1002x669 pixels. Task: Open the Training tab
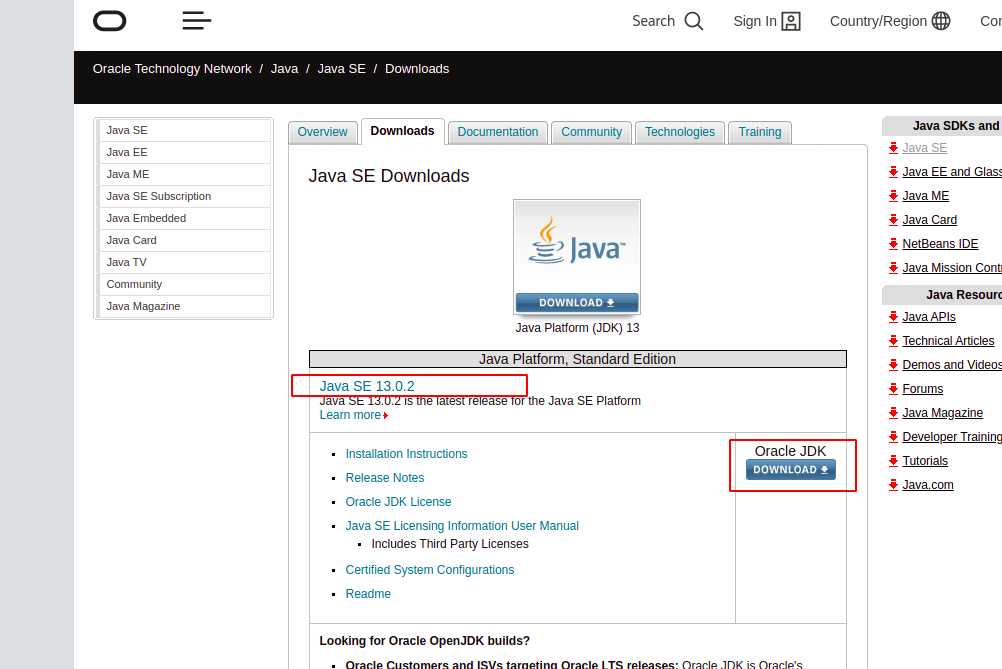(760, 132)
